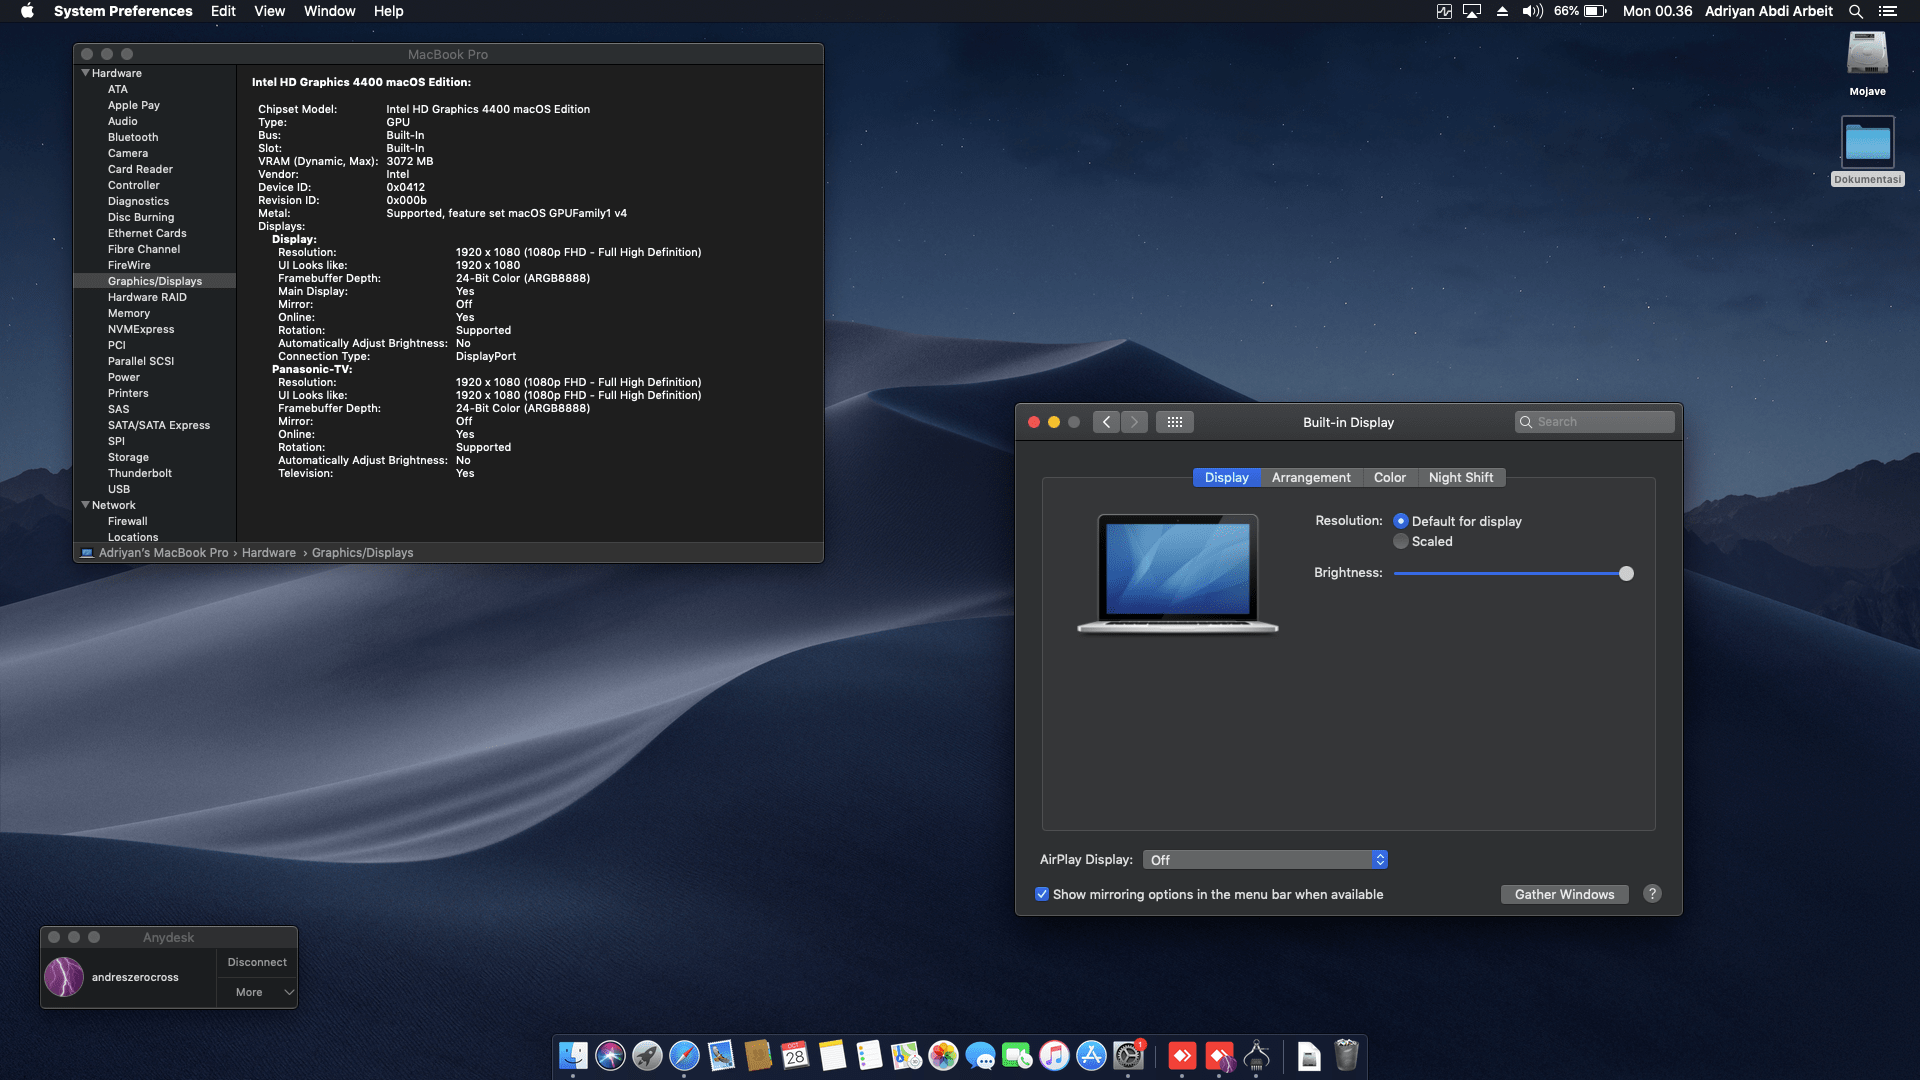Click the back arrow in the Display preferences toolbar
Viewport: 1920px width, 1080px height.
[1106, 422]
